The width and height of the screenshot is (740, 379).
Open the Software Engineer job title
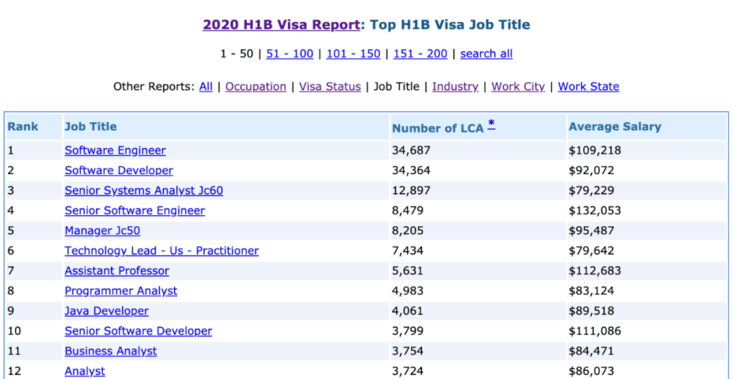click(115, 151)
